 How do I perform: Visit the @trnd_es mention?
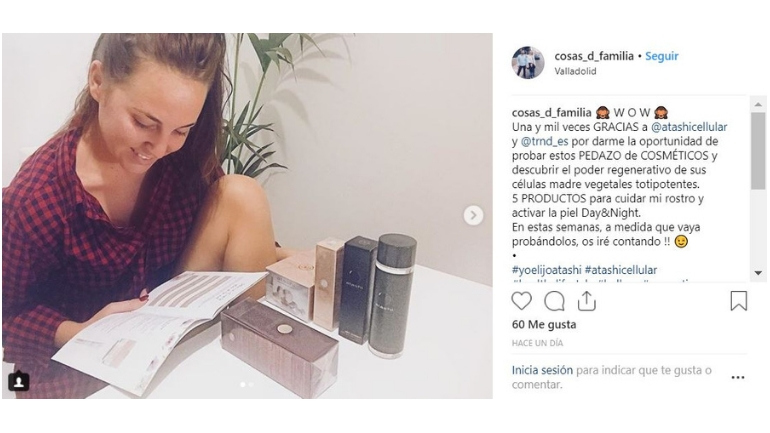pos(544,141)
